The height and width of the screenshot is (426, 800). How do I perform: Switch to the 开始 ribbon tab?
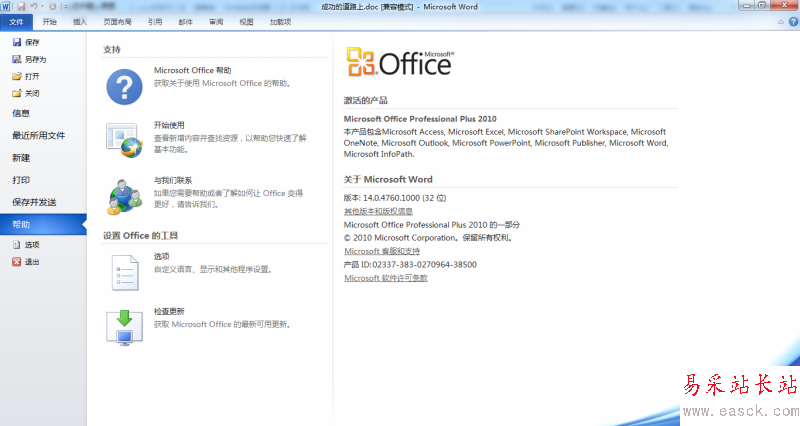click(49, 22)
